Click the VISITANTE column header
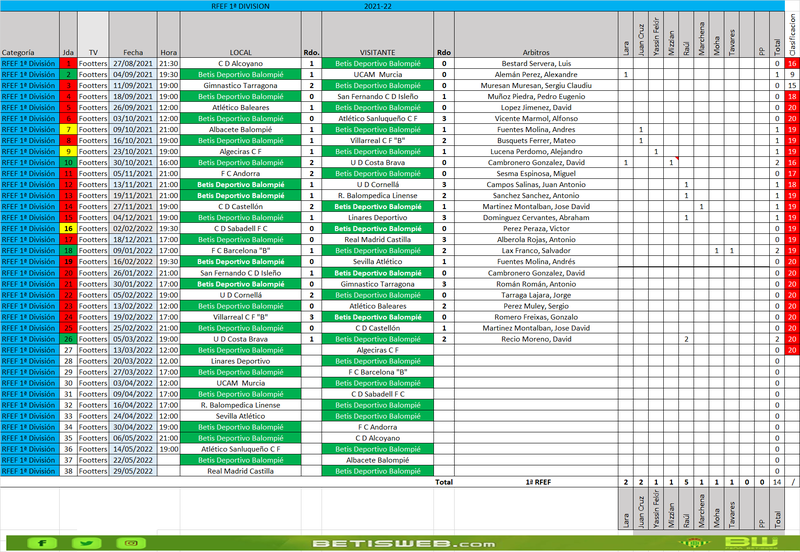This screenshot has height=552, width=800. click(378, 34)
